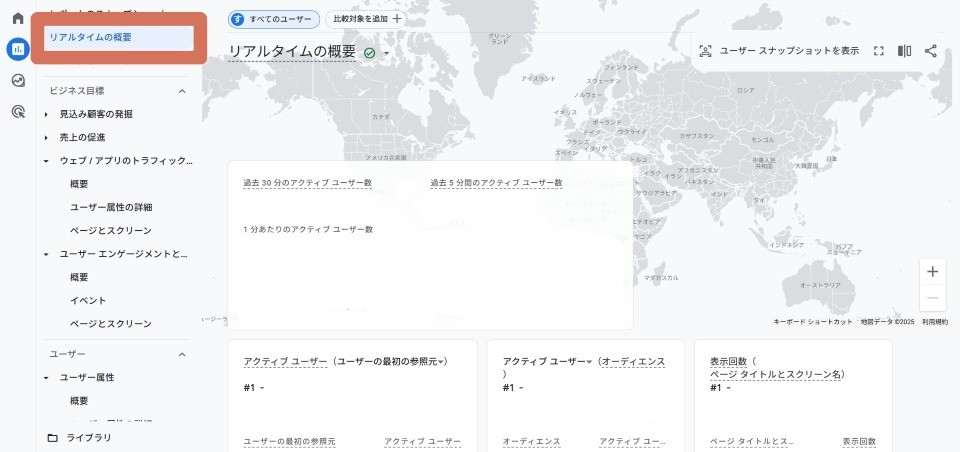This screenshot has height=452, width=960.
Task: Select the Reports bar chart icon
Action: coord(17,49)
